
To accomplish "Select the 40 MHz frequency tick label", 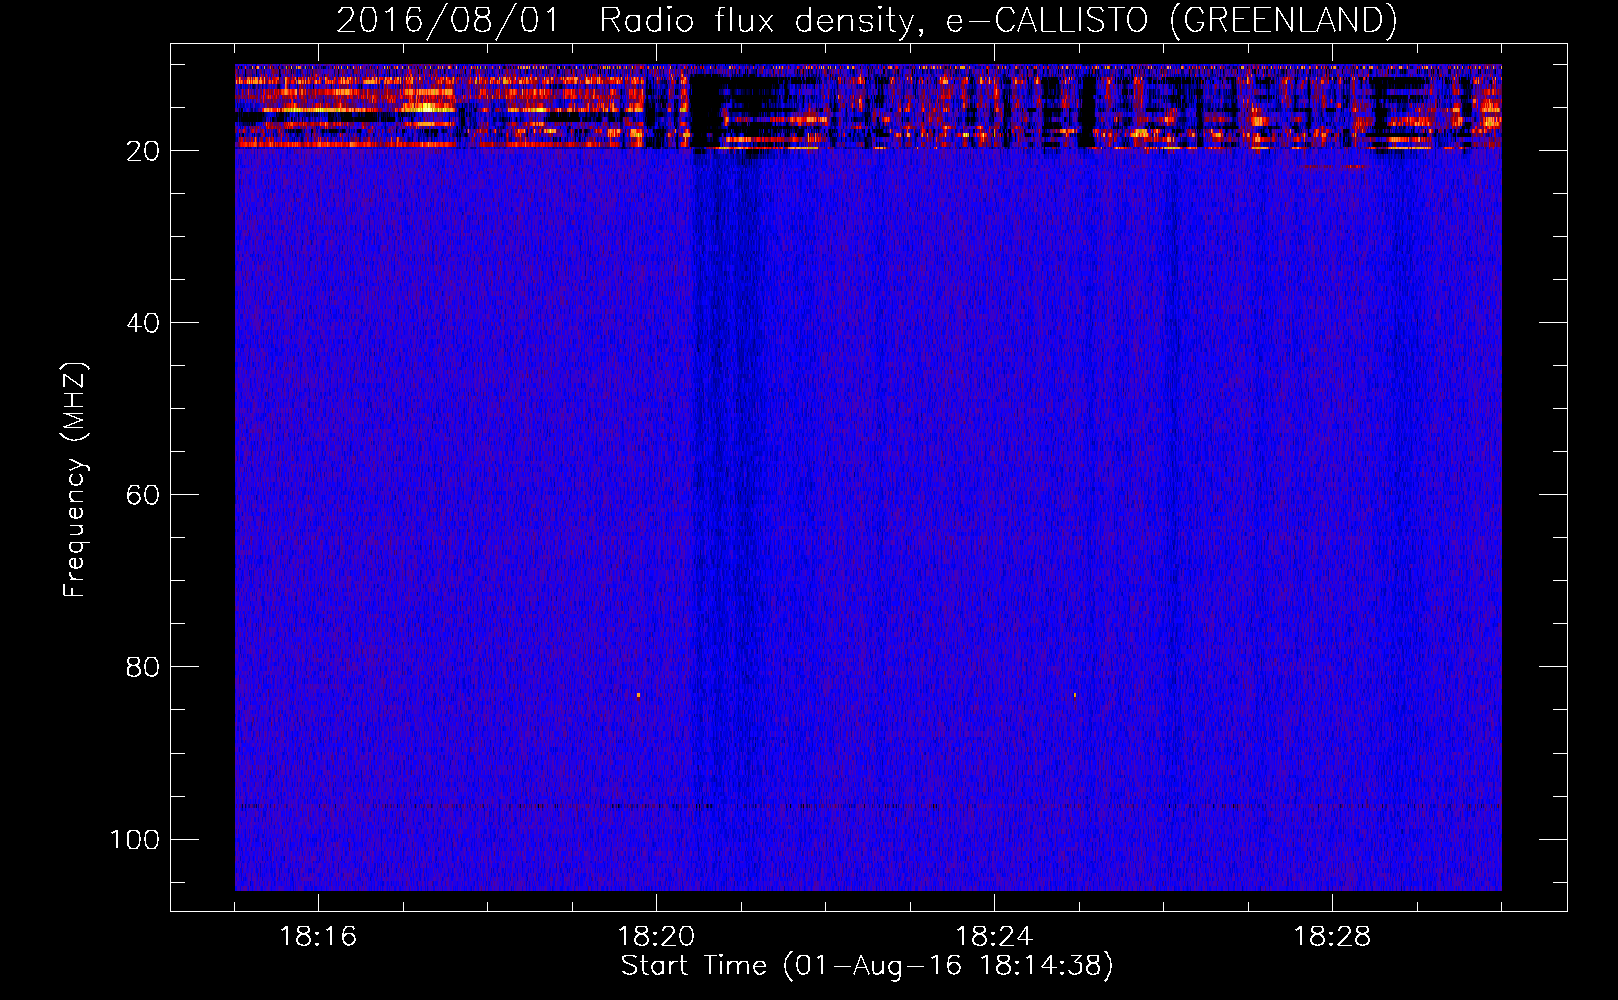I will 143,323.
